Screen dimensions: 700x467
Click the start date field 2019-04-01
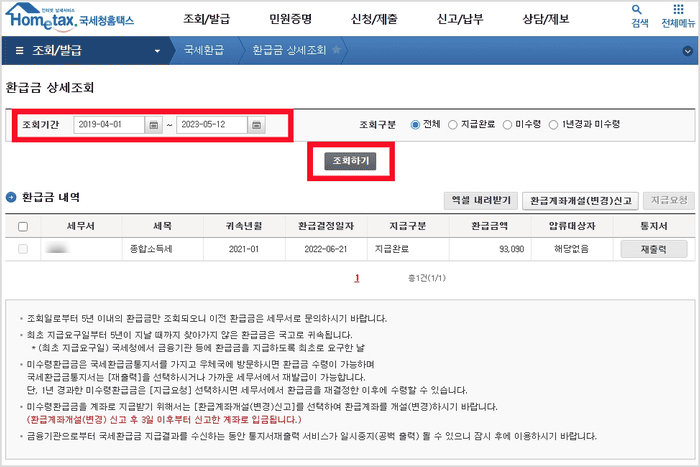click(109, 125)
